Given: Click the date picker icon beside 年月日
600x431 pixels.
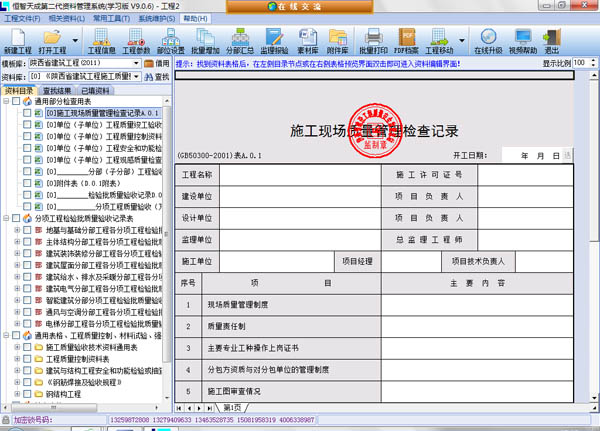Looking at the screenshot, I should (567, 155).
